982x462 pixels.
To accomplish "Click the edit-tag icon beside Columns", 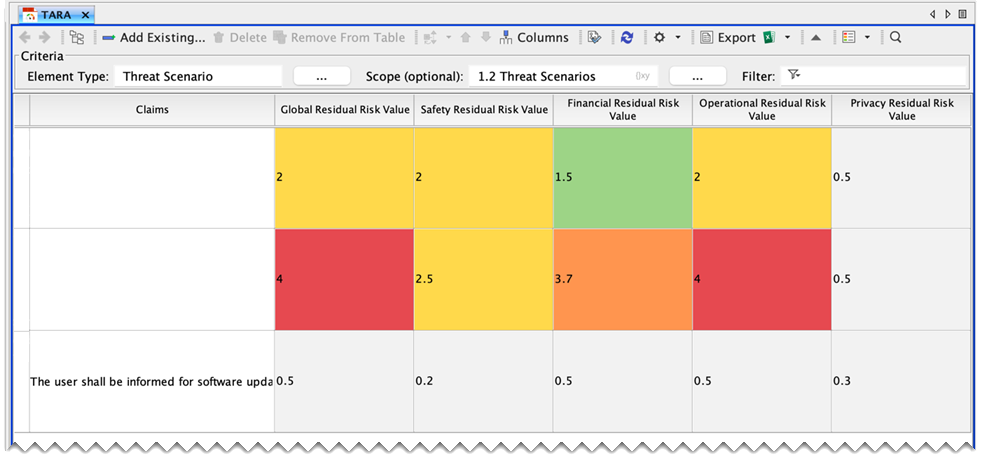I will 595,38.
